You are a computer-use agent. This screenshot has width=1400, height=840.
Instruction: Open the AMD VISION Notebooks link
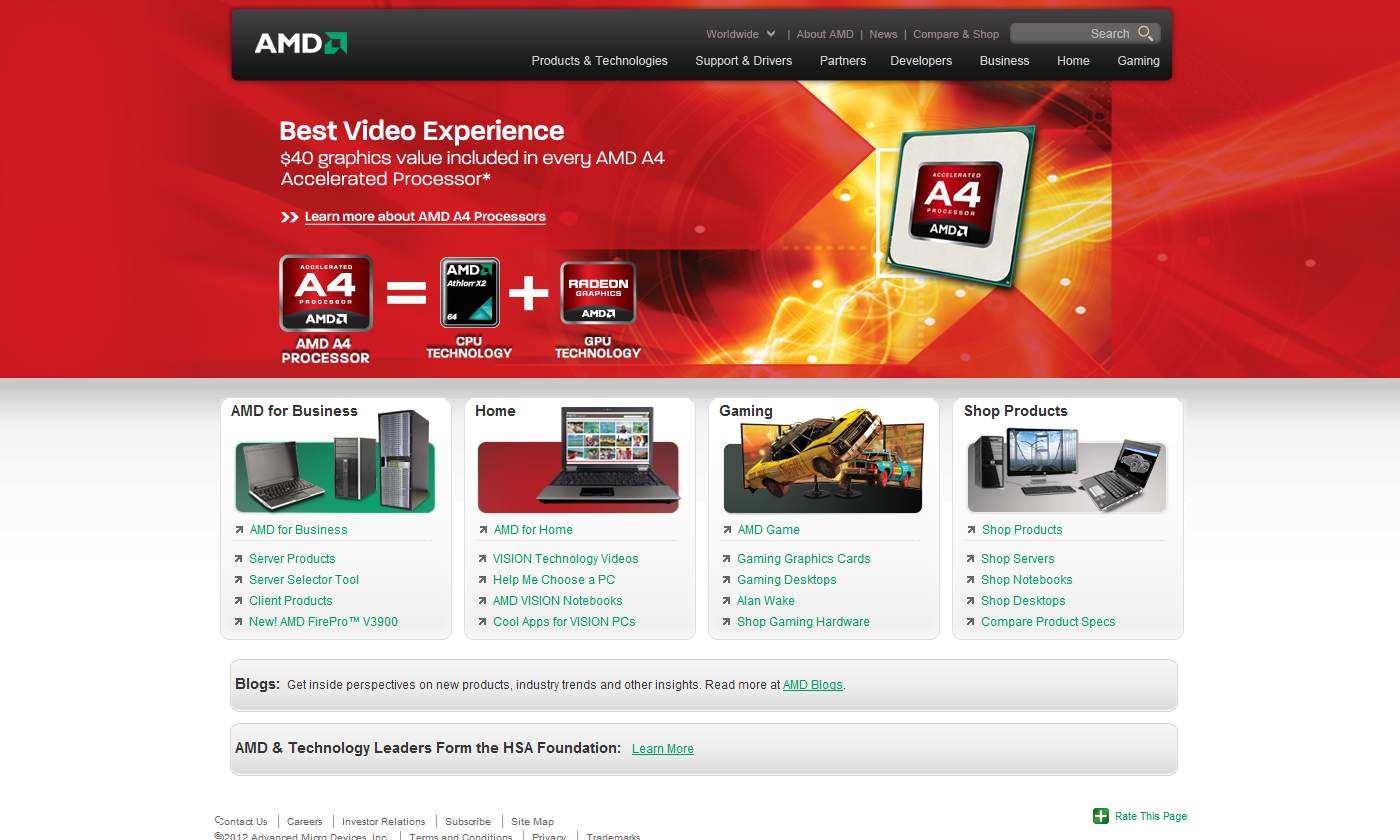(x=557, y=601)
